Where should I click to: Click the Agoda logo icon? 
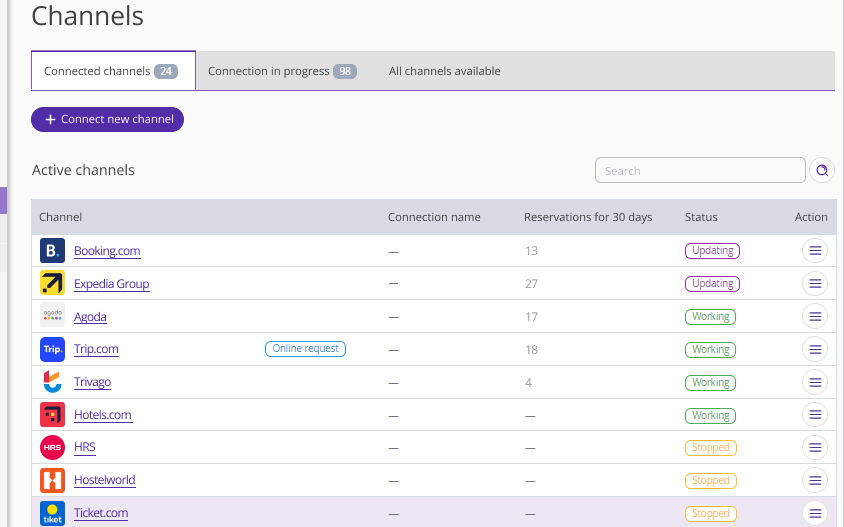(52, 317)
